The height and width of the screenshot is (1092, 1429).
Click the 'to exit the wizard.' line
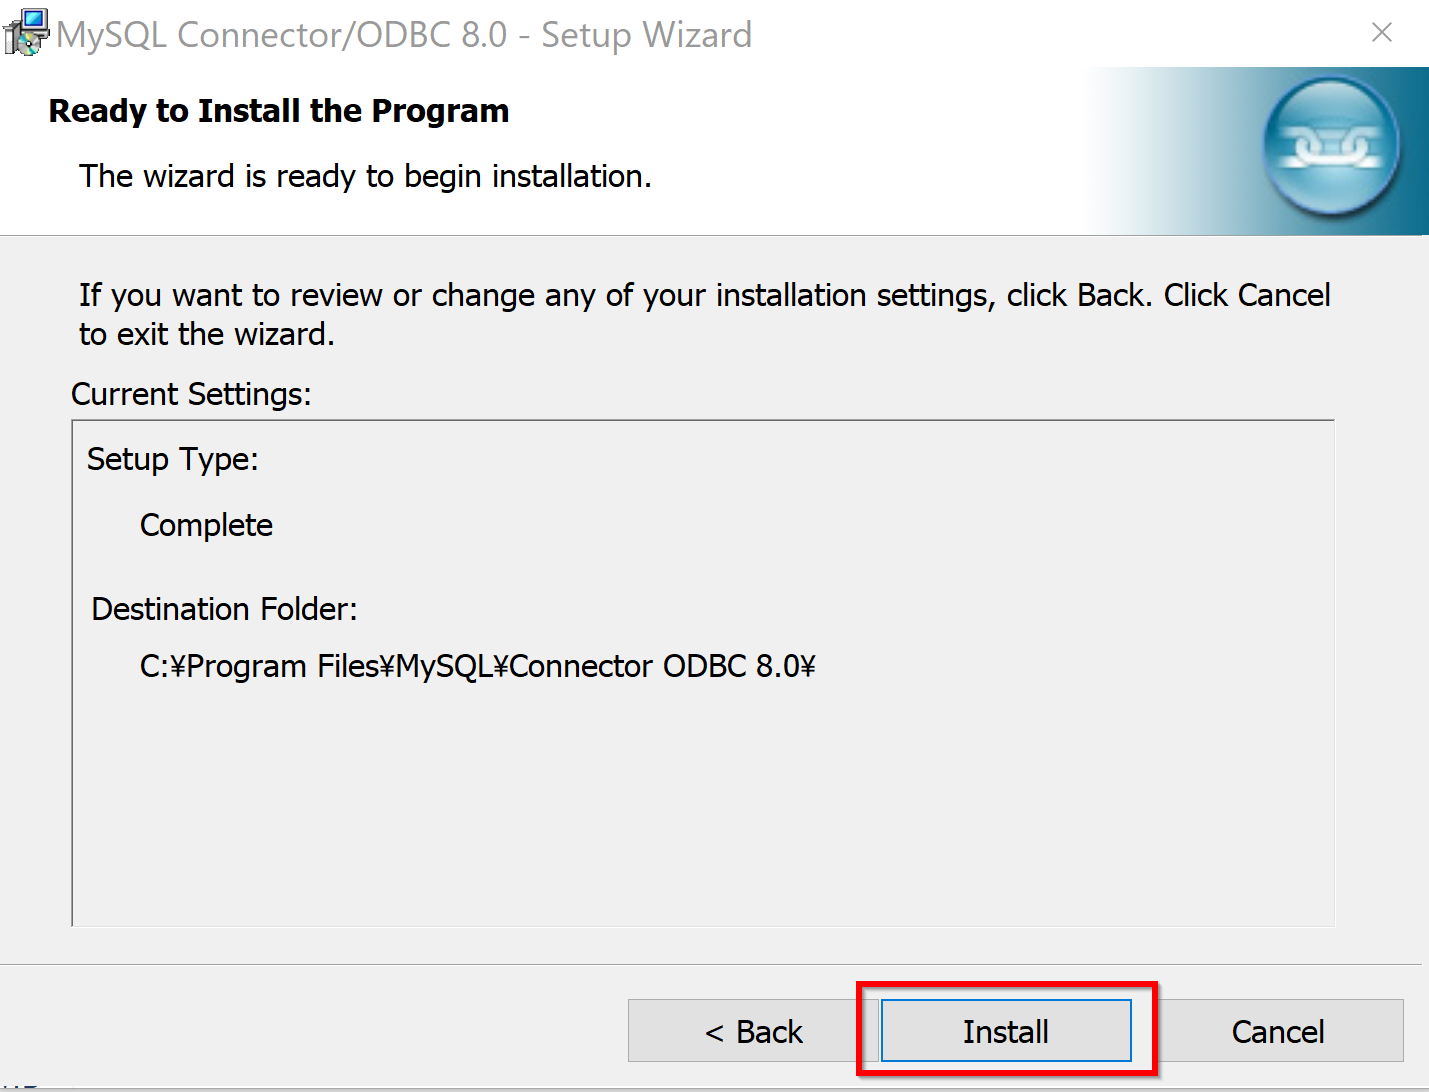pos(207,334)
